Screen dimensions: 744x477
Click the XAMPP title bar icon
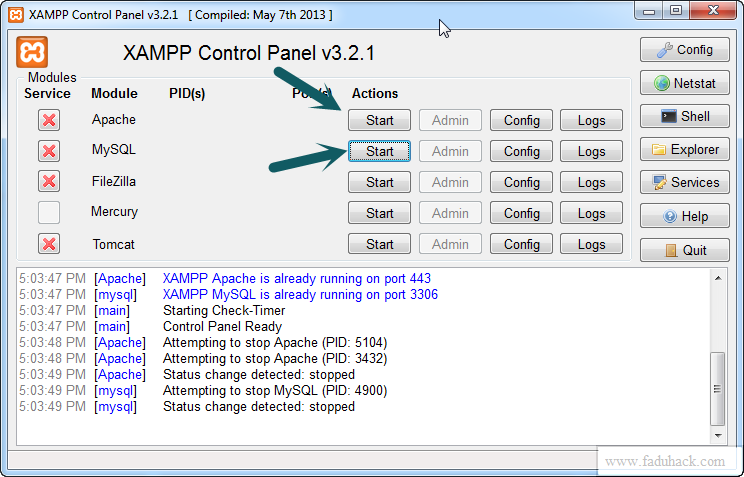[16, 14]
